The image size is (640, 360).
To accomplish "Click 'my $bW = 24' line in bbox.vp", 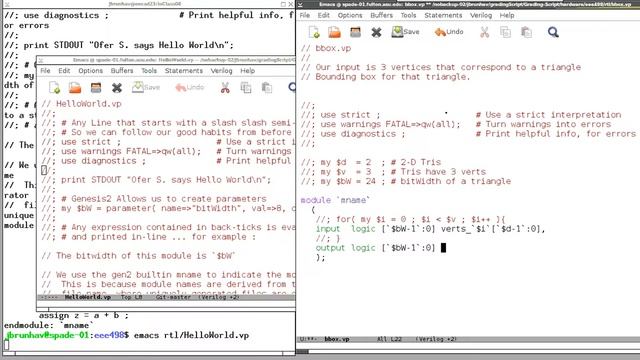I will coord(406,181).
